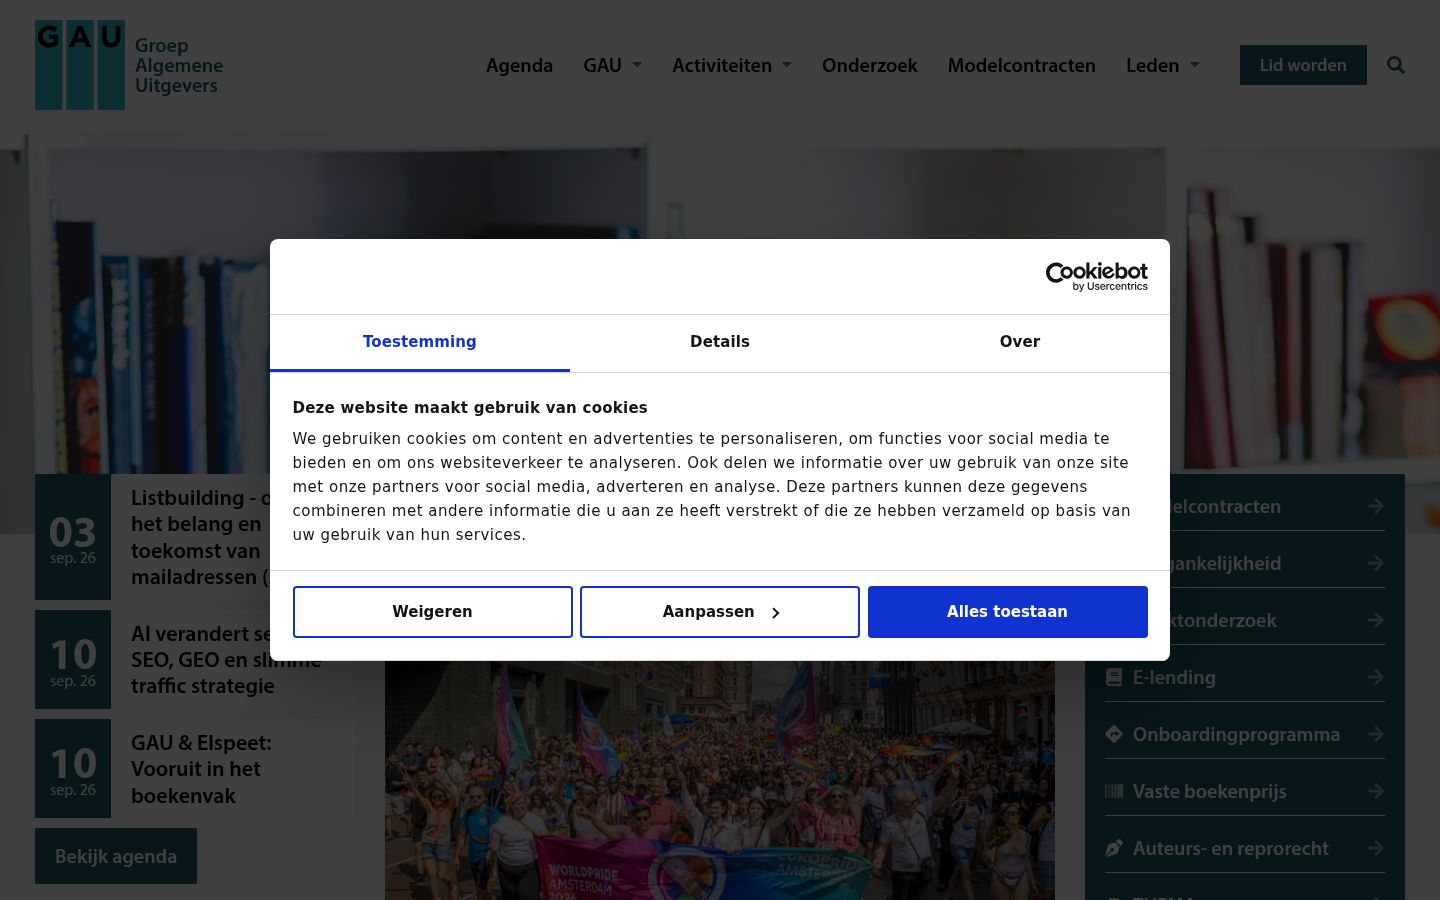Click 10 sep date tile beside GAU & Elspeet

(x=73, y=769)
